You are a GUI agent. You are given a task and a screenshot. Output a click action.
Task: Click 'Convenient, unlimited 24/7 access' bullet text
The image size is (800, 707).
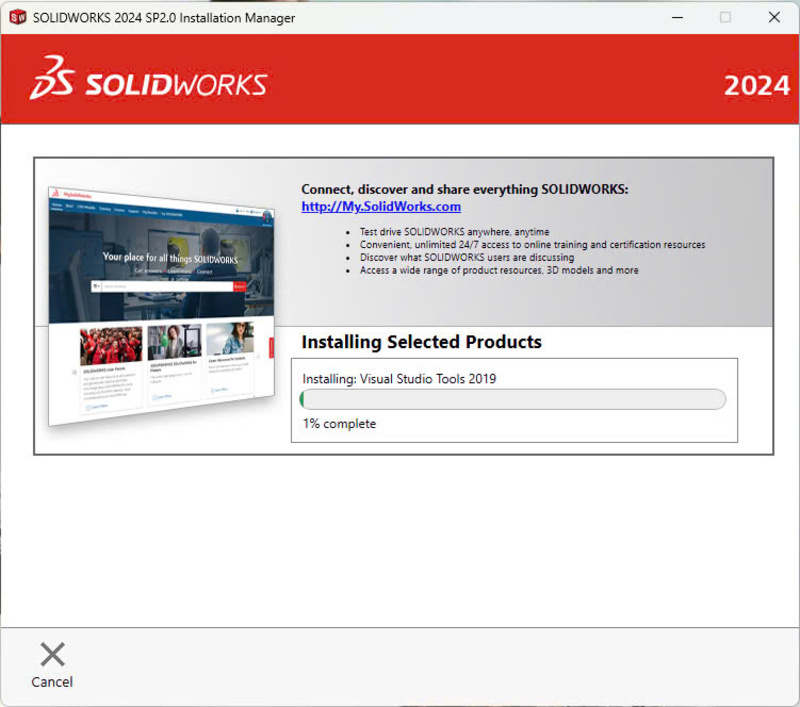tap(532, 244)
